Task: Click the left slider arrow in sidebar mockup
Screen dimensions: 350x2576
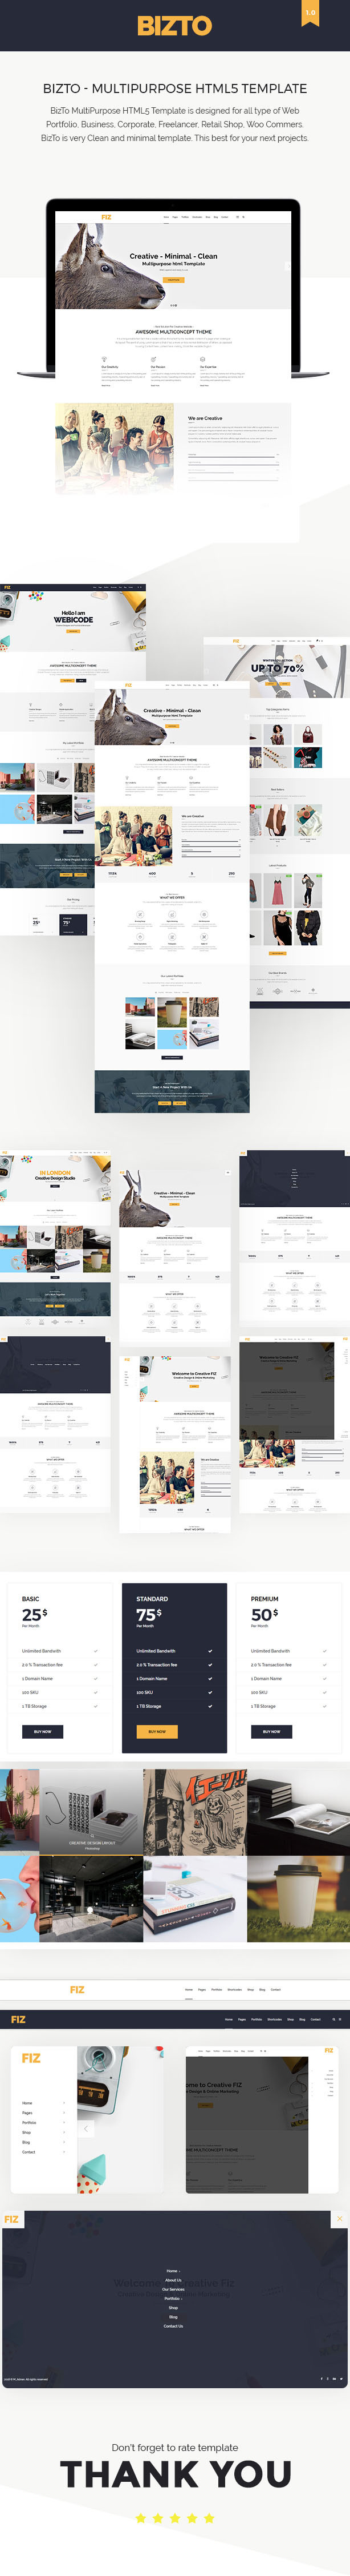Action: (86, 2128)
